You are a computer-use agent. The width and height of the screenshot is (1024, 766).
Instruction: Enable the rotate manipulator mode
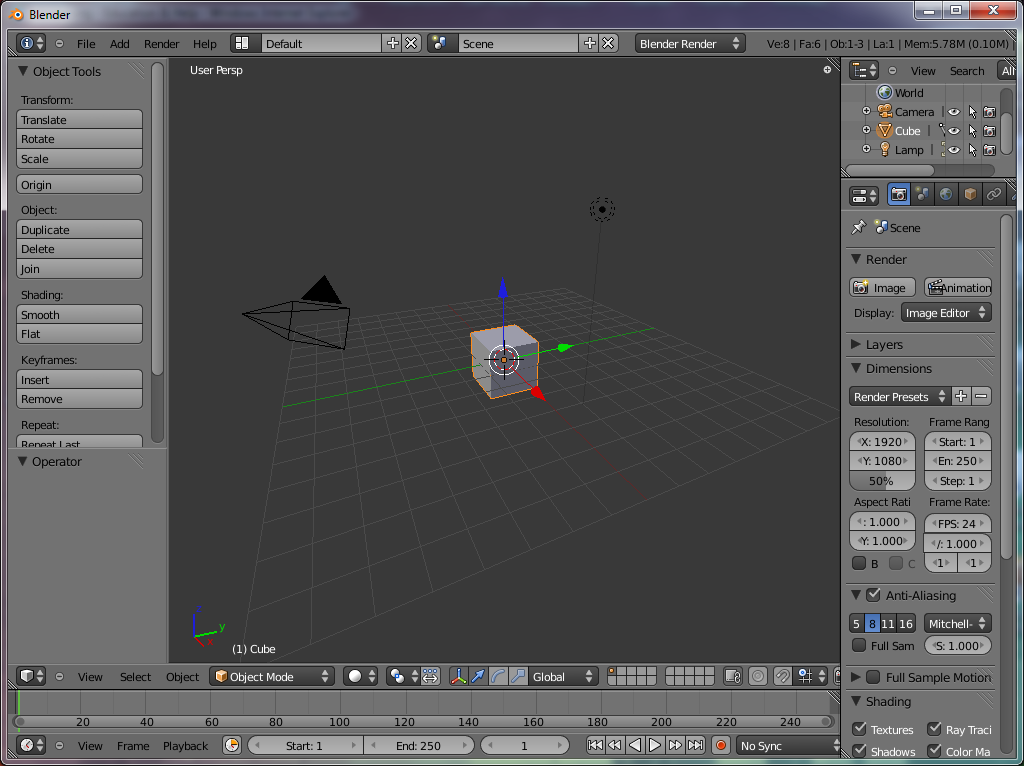coord(498,676)
